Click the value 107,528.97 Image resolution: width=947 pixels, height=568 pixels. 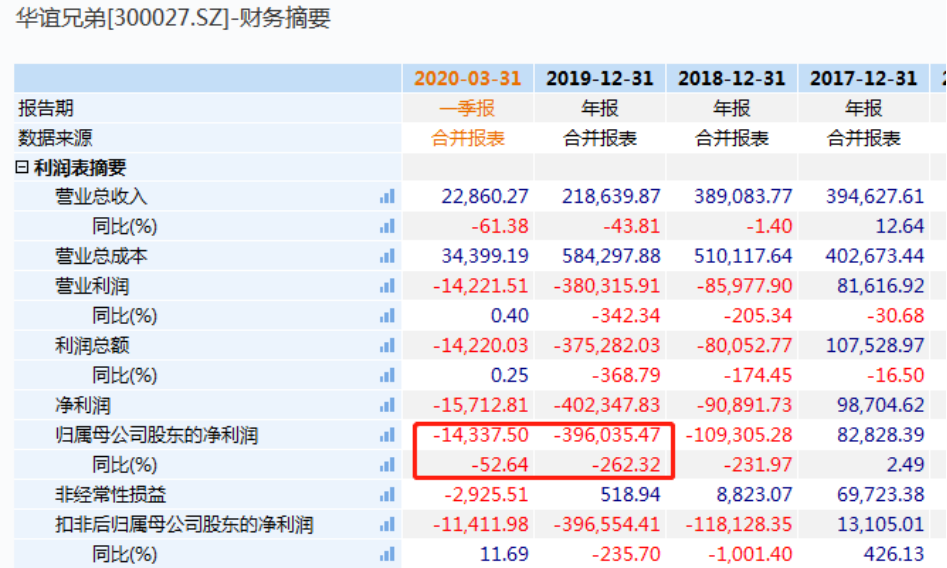(875, 346)
